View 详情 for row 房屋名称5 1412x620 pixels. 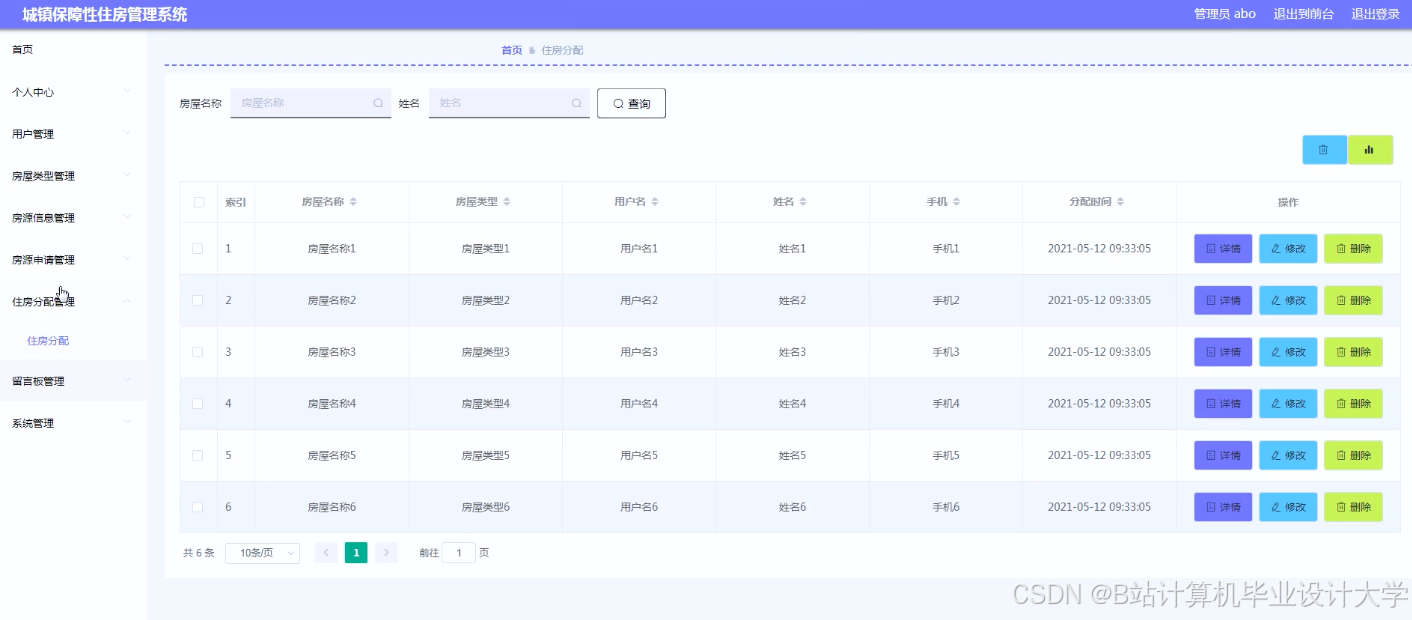tap(1223, 455)
